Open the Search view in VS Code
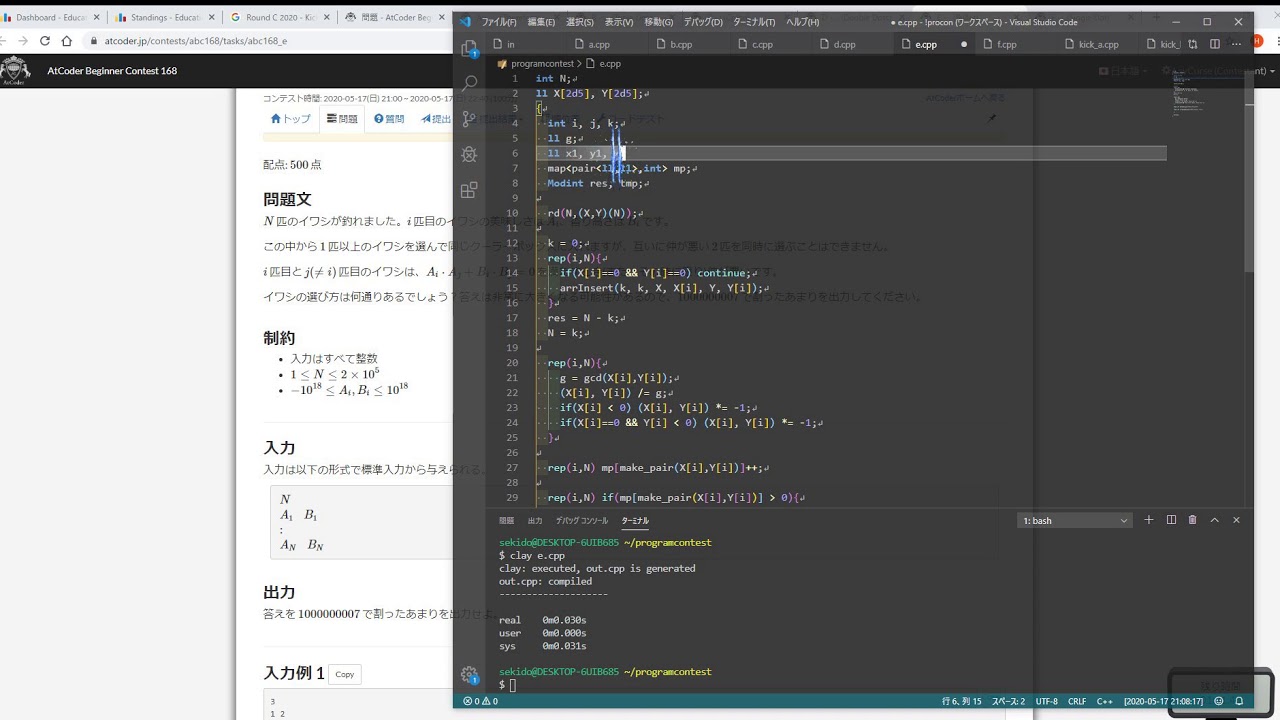This screenshot has height=720, width=1280. pos(469,83)
